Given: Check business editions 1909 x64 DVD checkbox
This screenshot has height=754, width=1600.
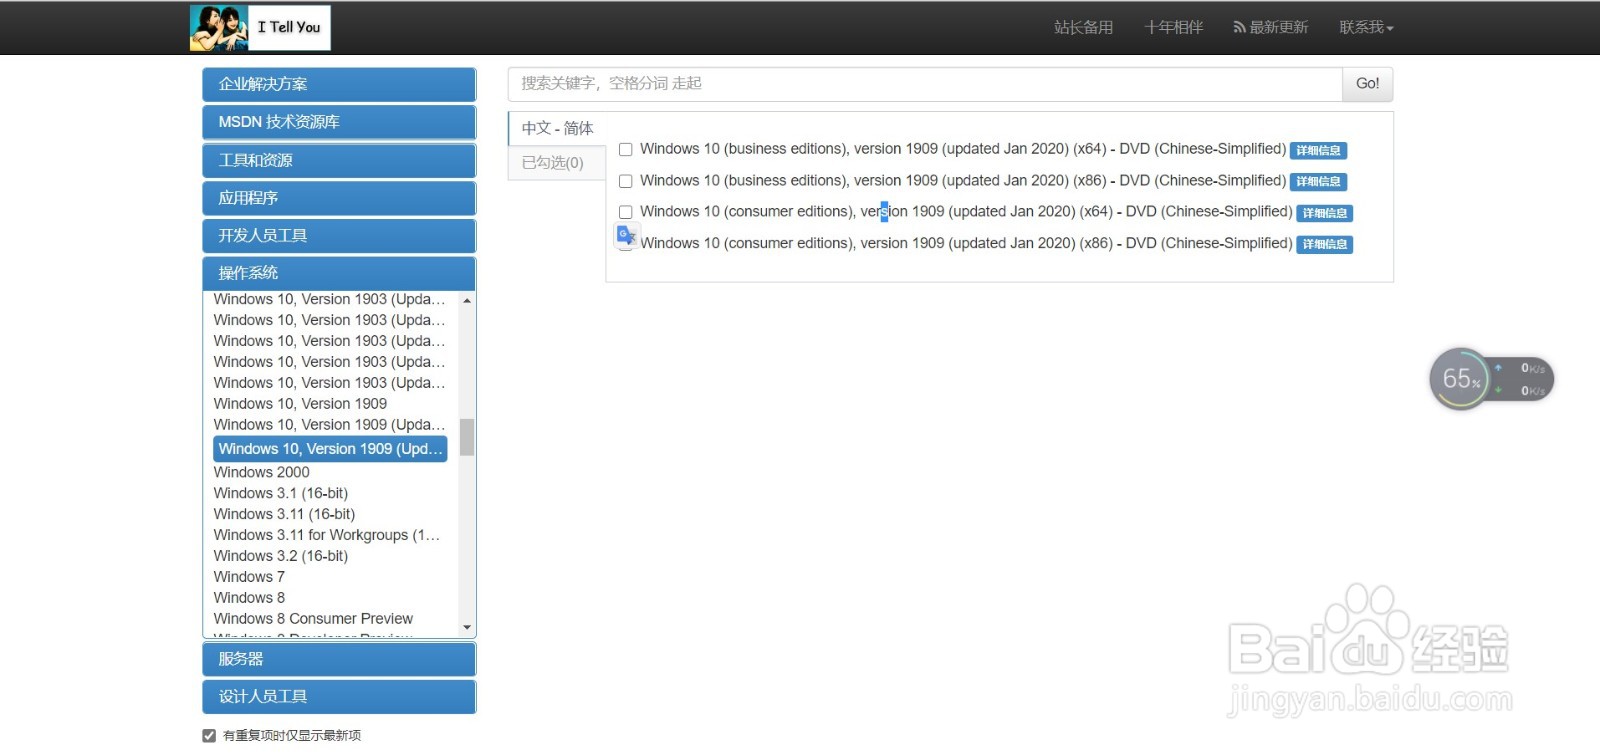Looking at the screenshot, I should (626, 150).
